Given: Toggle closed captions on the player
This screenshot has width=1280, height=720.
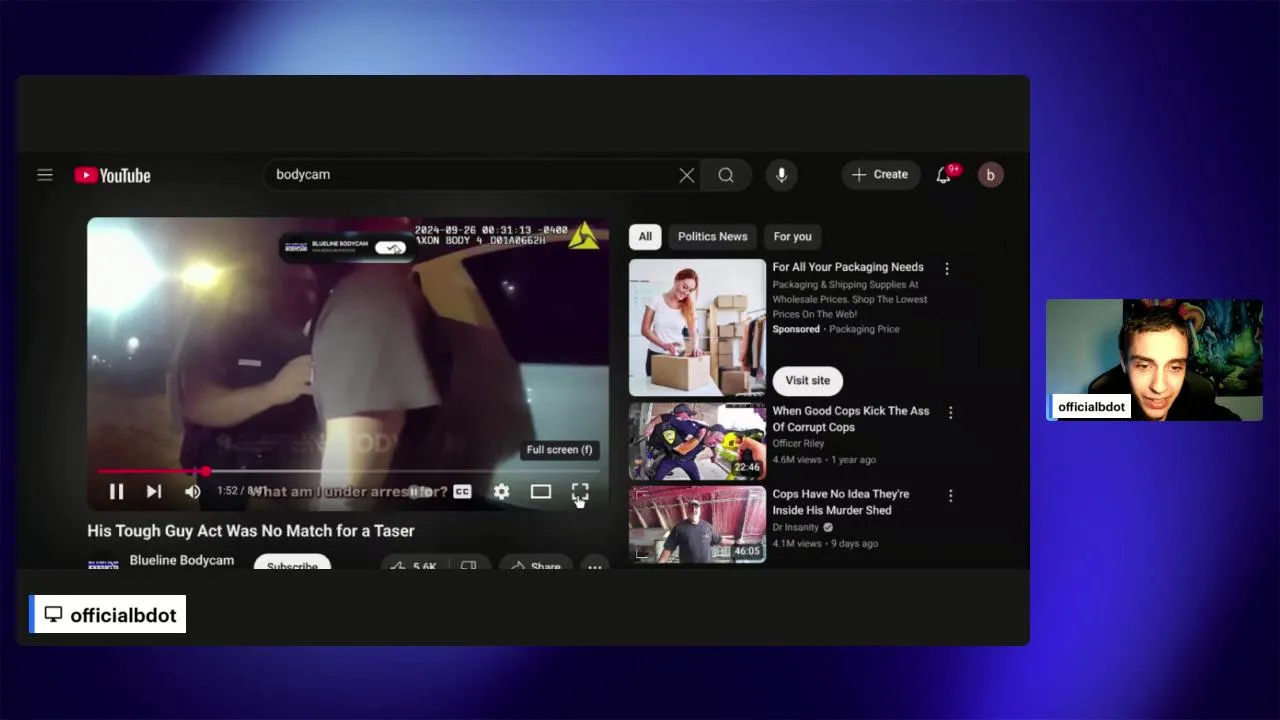Looking at the screenshot, I should pos(462,492).
